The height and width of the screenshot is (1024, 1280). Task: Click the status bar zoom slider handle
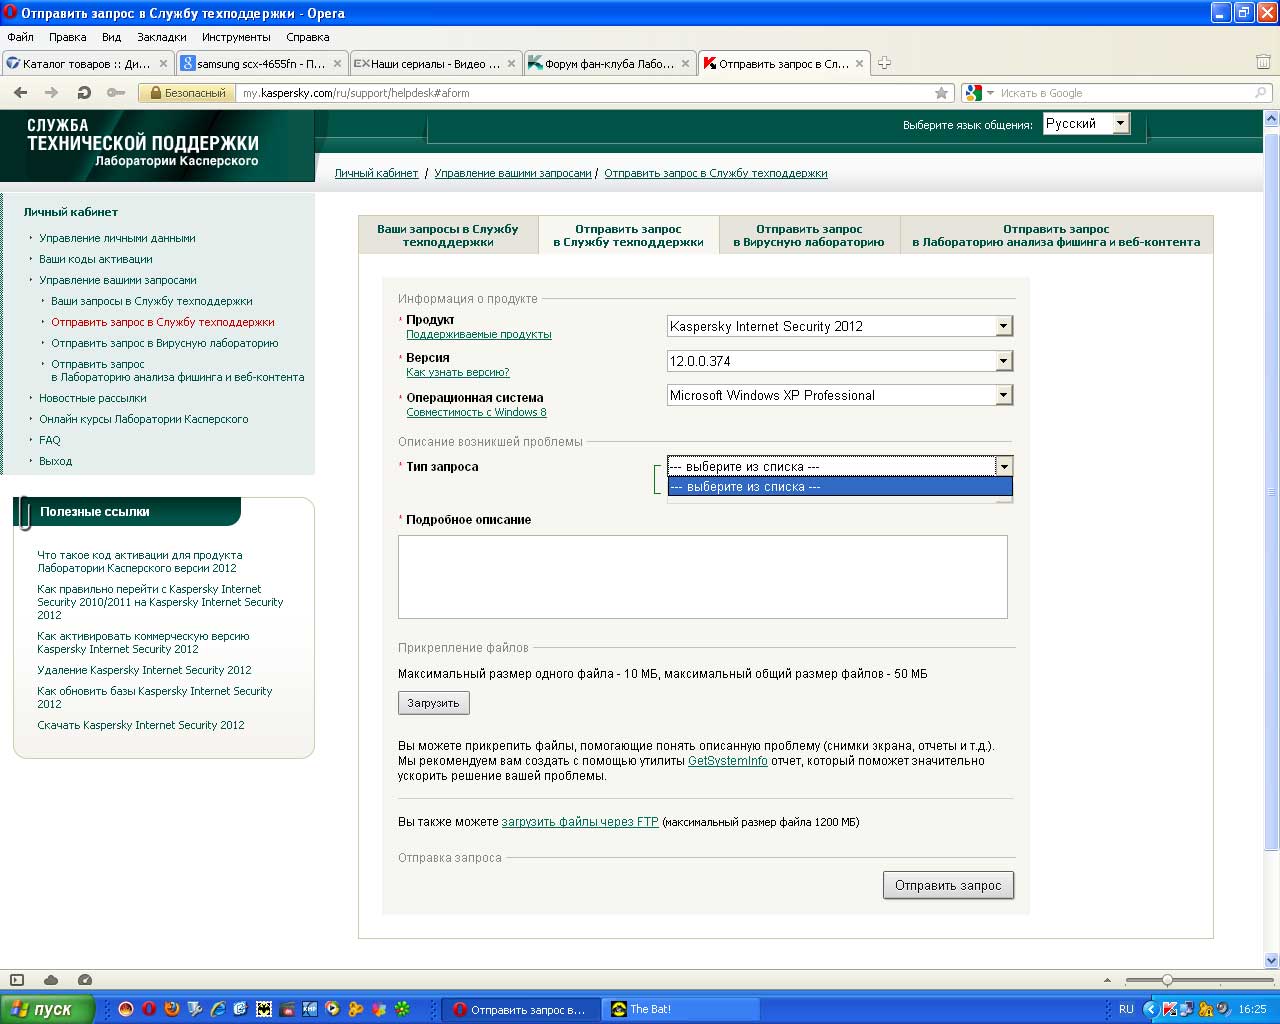(1167, 980)
